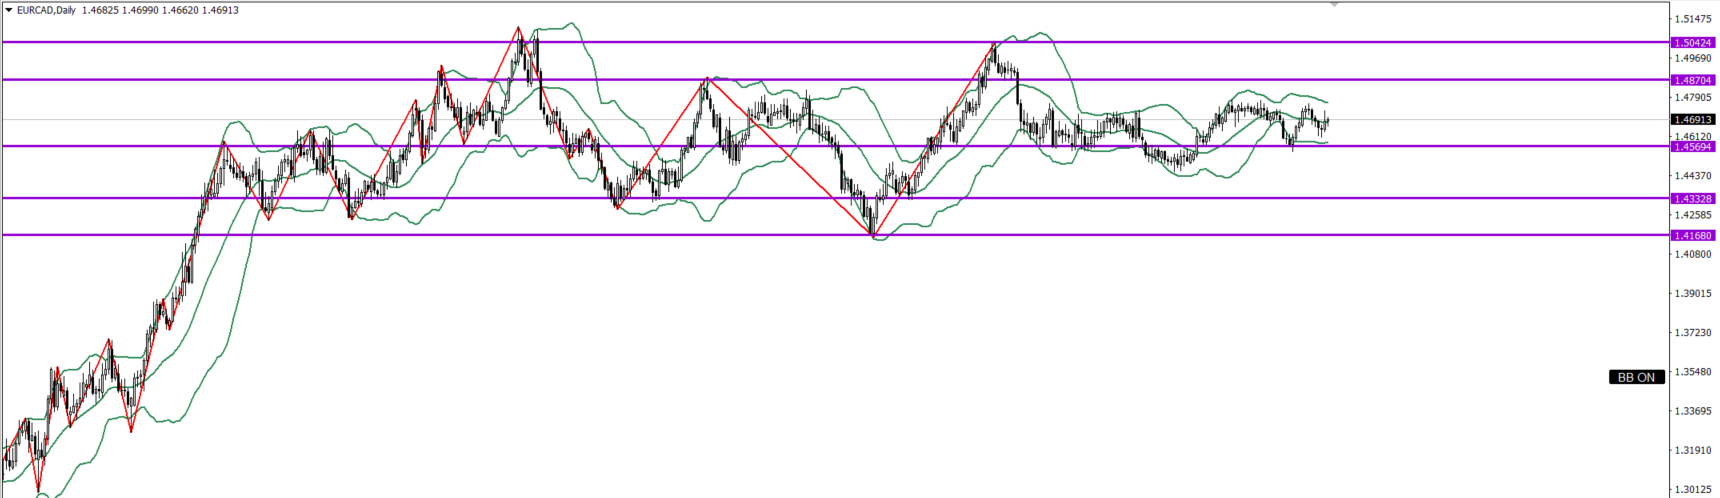Click the open price 1.46825 in header
The image size is (1720, 498).
click(x=101, y=10)
